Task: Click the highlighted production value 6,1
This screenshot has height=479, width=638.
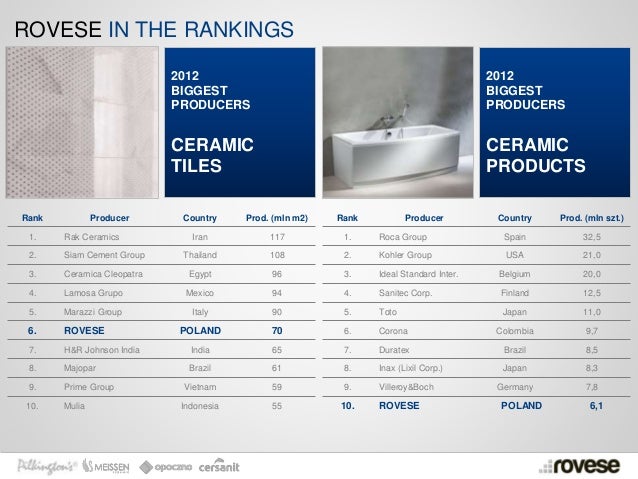Action: (596, 406)
